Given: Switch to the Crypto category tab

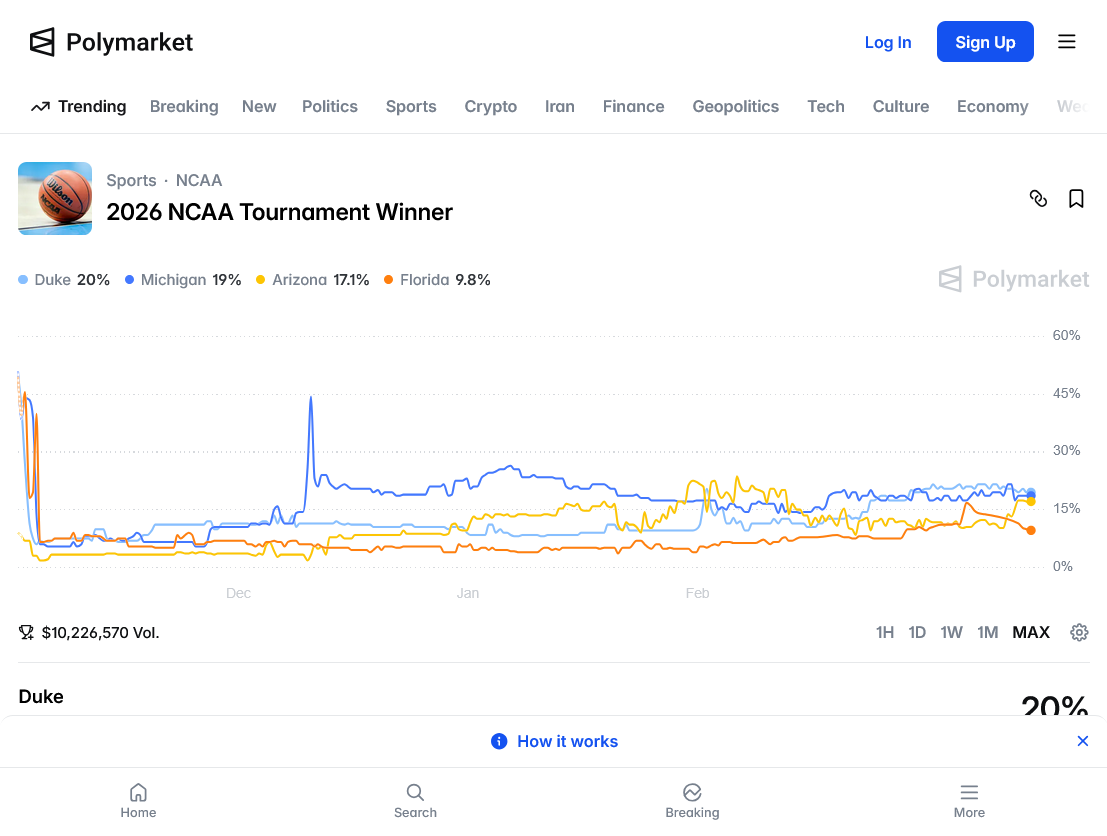Looking at the screenshot, I should [490, 106].
